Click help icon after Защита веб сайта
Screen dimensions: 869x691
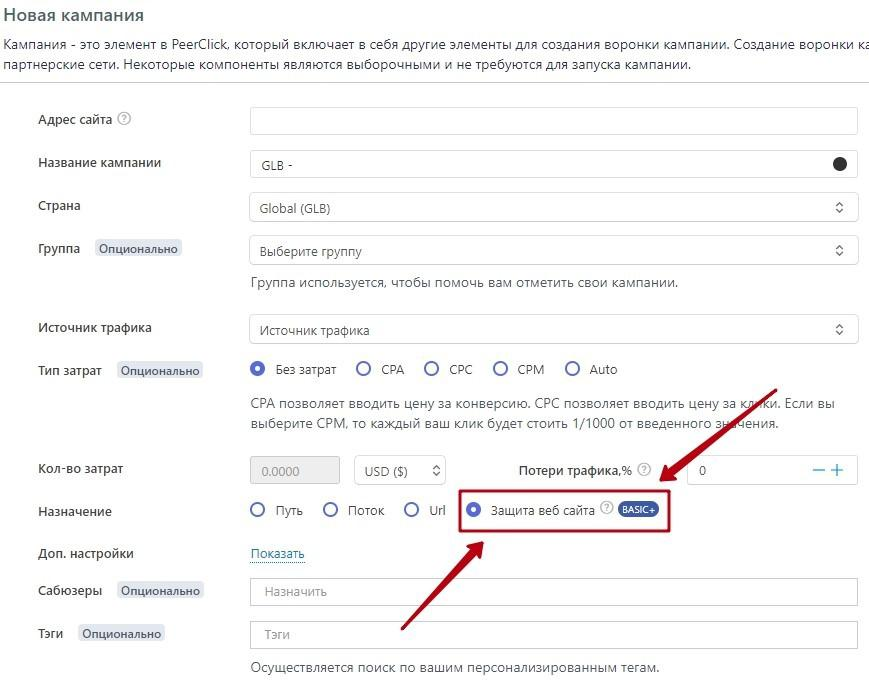tap(606, 510)
